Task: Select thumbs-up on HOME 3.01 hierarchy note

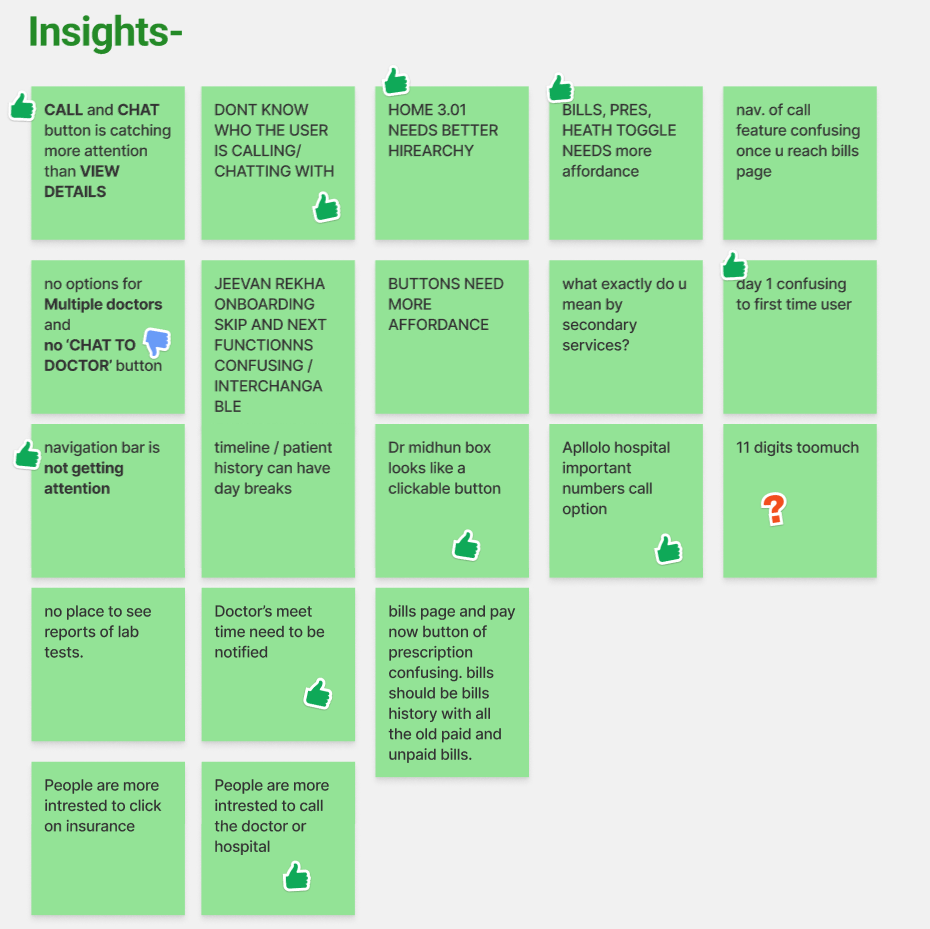Action: click(396, 81)
